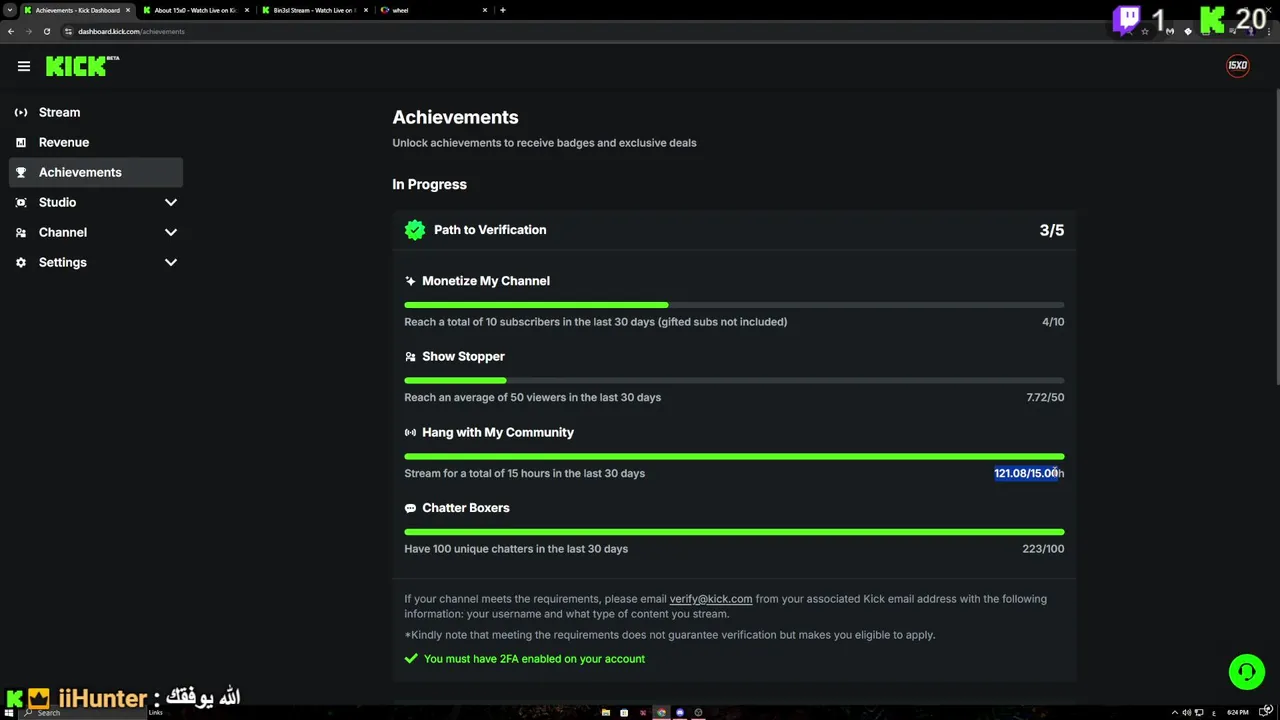Click the Channel icon in sidebar
Image resolution: width=1280 pixels, height=720 pixels.
[21, 233]
